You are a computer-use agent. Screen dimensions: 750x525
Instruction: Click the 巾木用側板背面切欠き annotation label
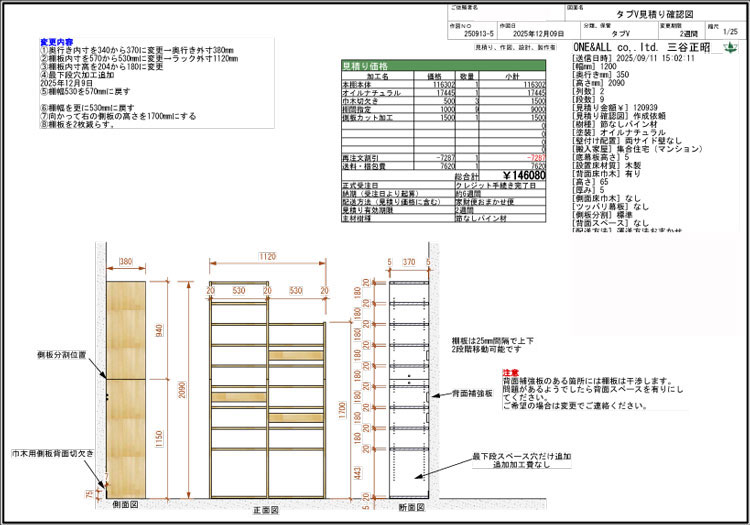click(52, 453)
